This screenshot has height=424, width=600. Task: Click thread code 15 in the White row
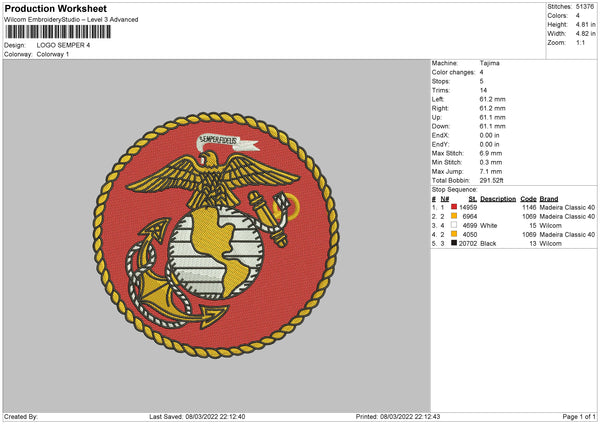click(533, 226)
